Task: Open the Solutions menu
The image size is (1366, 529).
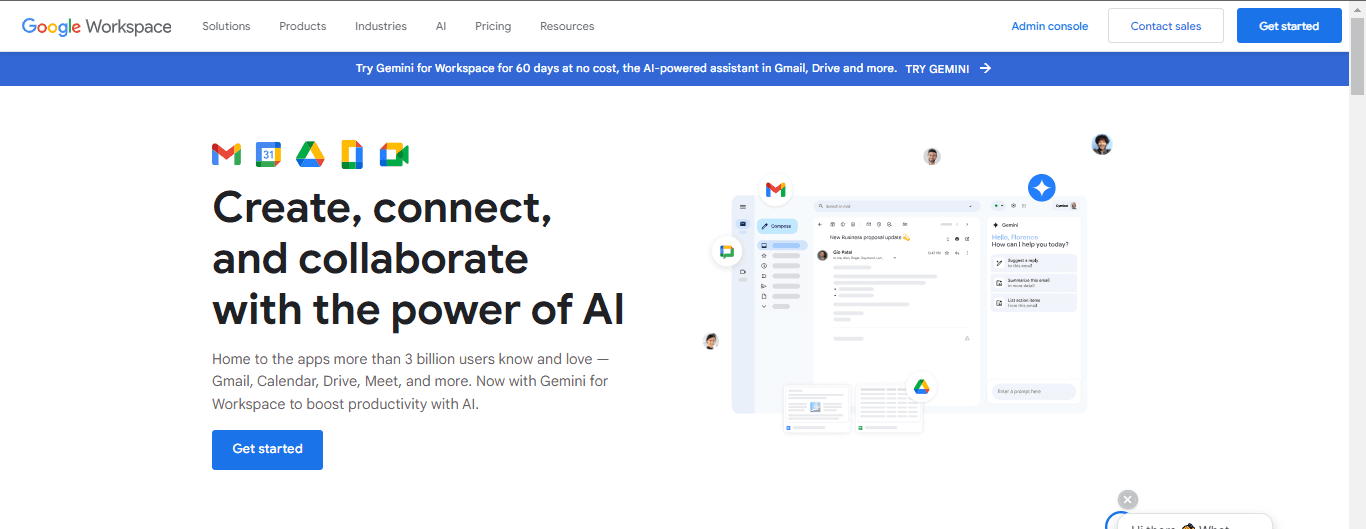Action: point(226,26)
